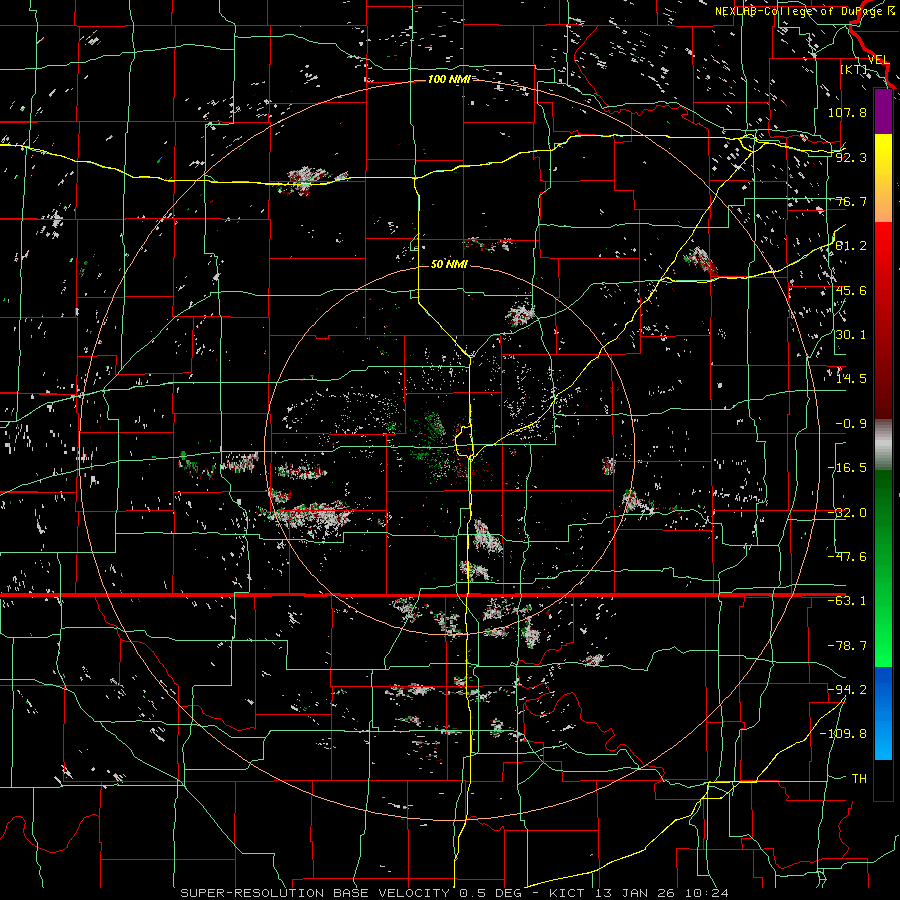Click the 92.3 legend value
Screen dimensions: 900x900
click(x=851, y=157)
